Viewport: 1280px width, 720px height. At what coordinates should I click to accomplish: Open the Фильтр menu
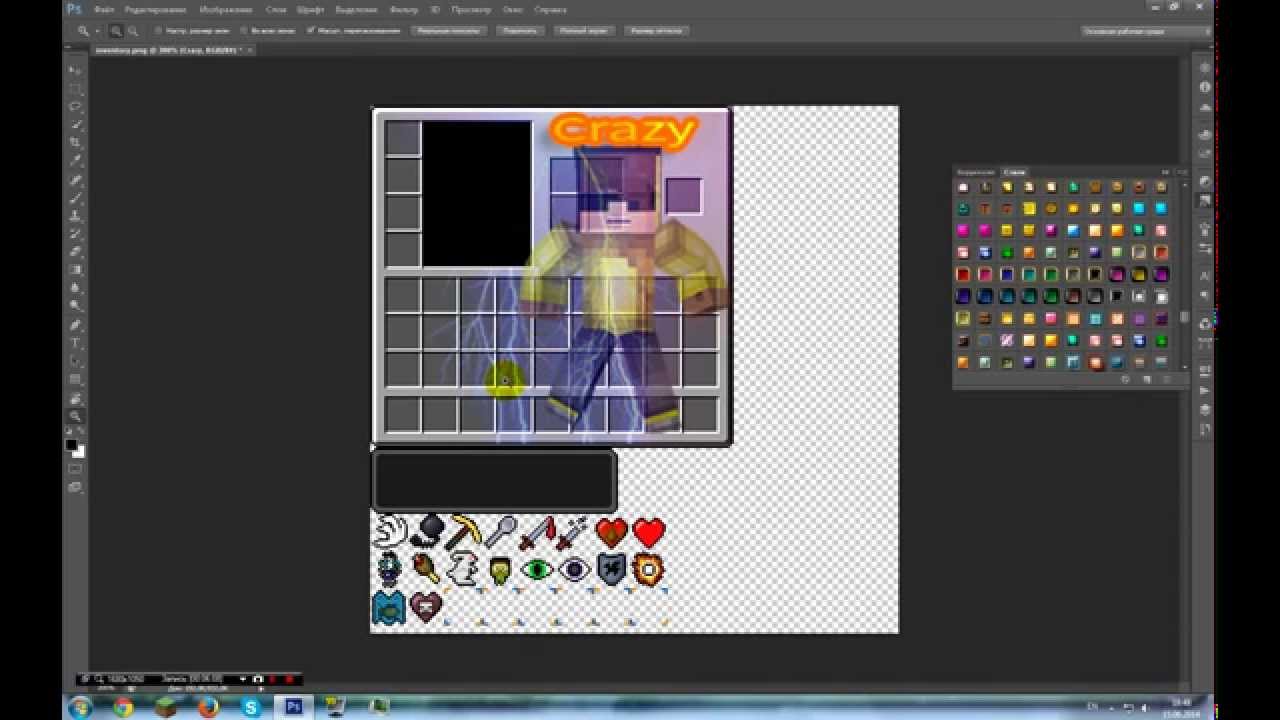(403, 9)
